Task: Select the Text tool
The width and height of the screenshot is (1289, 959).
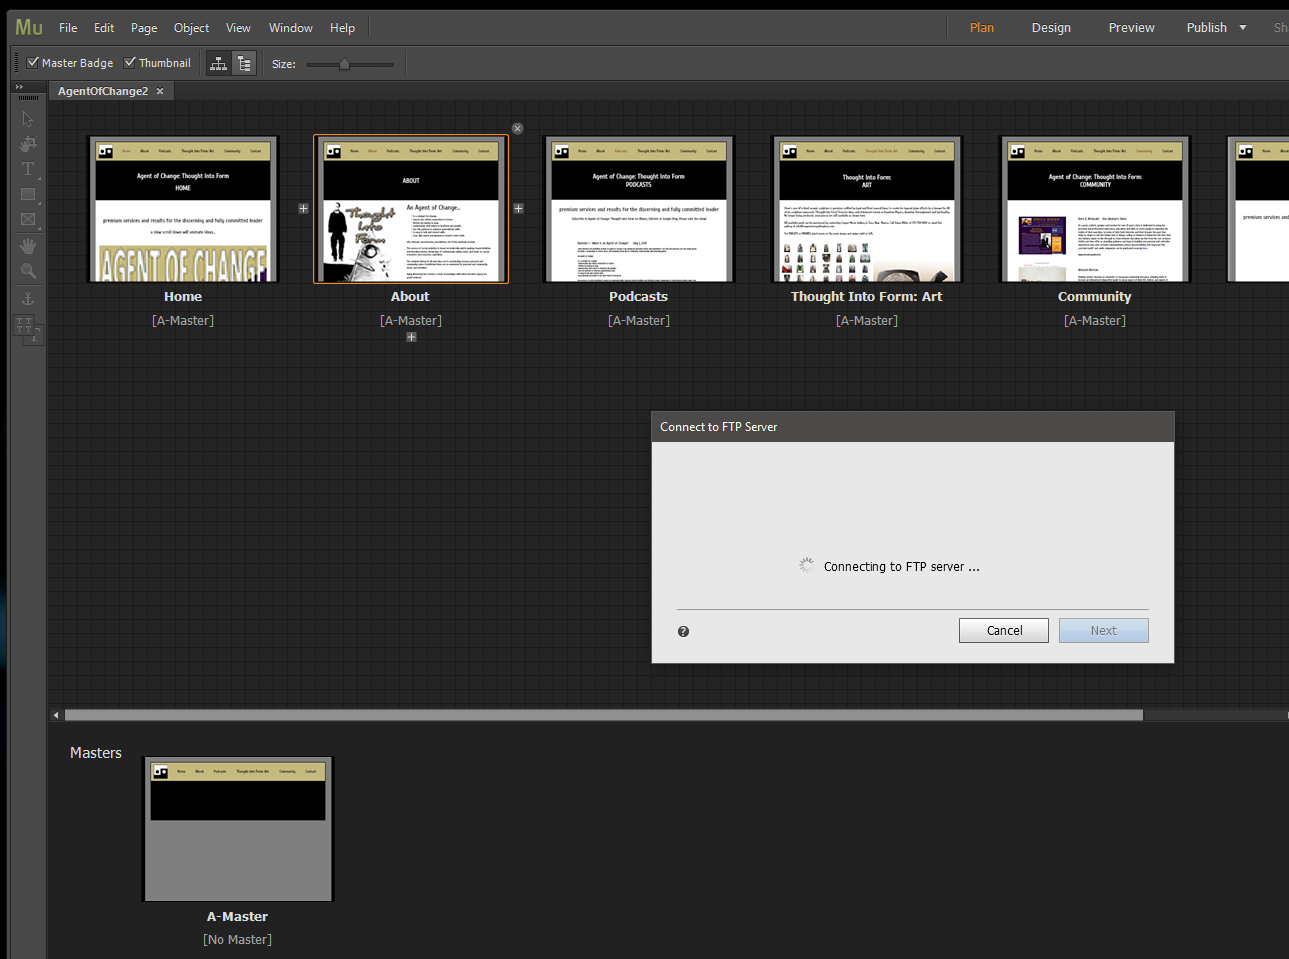Action: pyautogui.click(x=28, y=169)
